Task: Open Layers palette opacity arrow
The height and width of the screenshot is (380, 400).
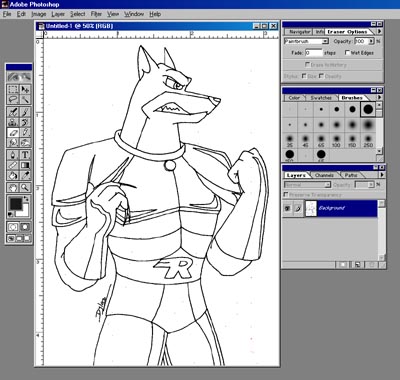Action: tap(371, 185)
